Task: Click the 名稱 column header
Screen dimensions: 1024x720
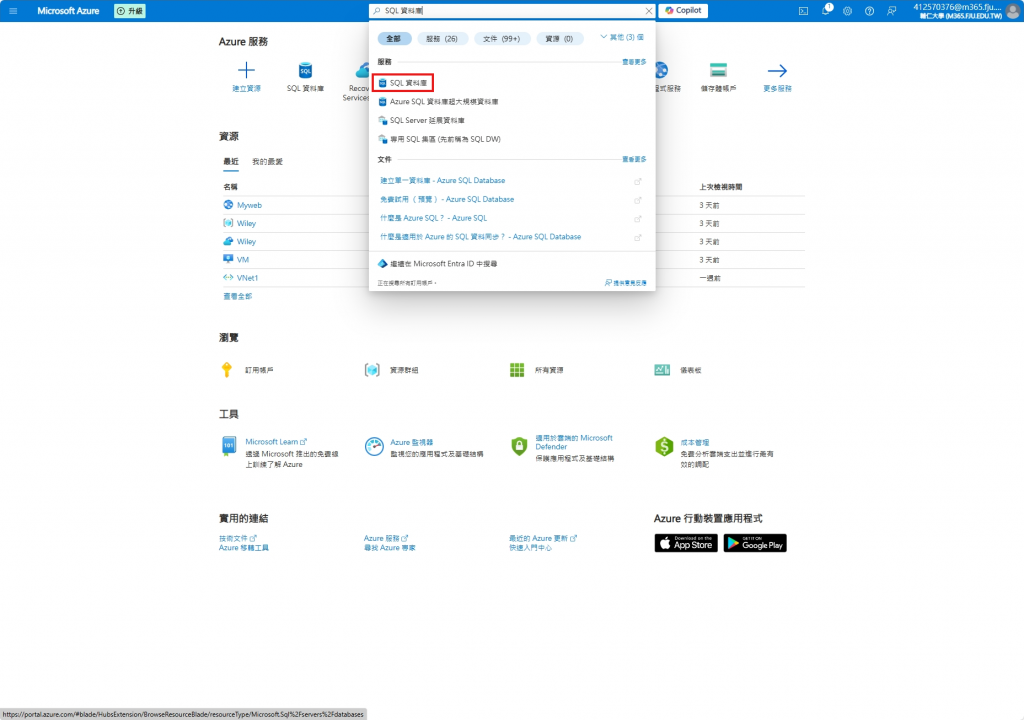Action: coord(231,187)
